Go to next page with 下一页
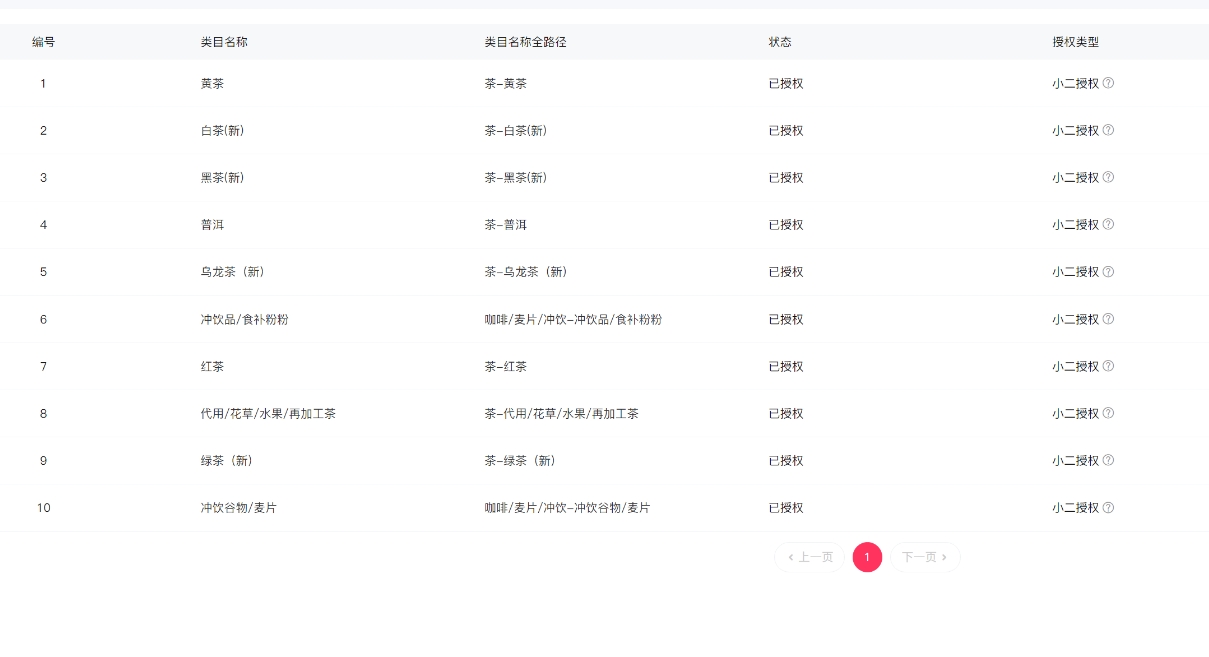The image size is (1209, 657). [925, 557]
